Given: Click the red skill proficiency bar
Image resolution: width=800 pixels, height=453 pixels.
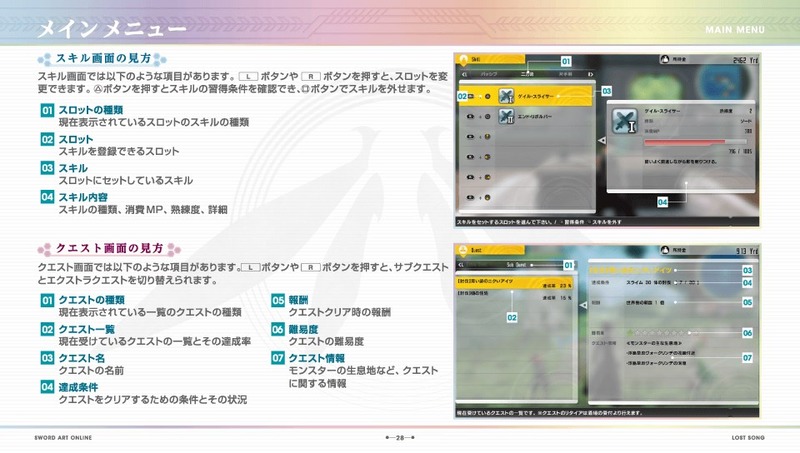Looking at the screenshot, I should [x=695, y=142].
